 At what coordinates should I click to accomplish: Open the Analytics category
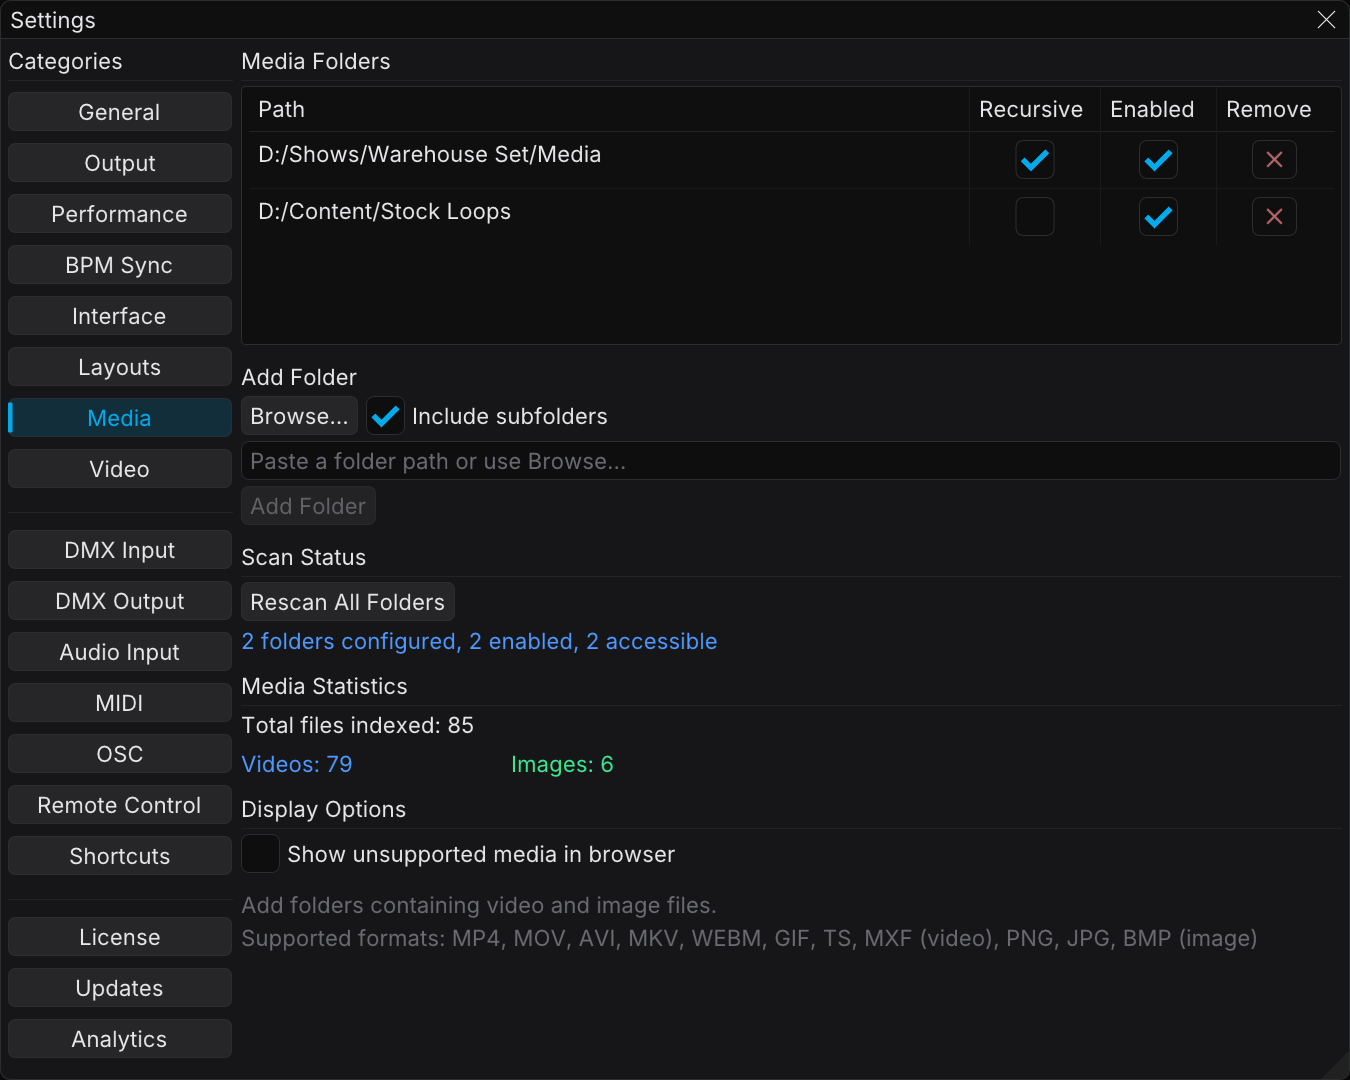[120, 1039]
